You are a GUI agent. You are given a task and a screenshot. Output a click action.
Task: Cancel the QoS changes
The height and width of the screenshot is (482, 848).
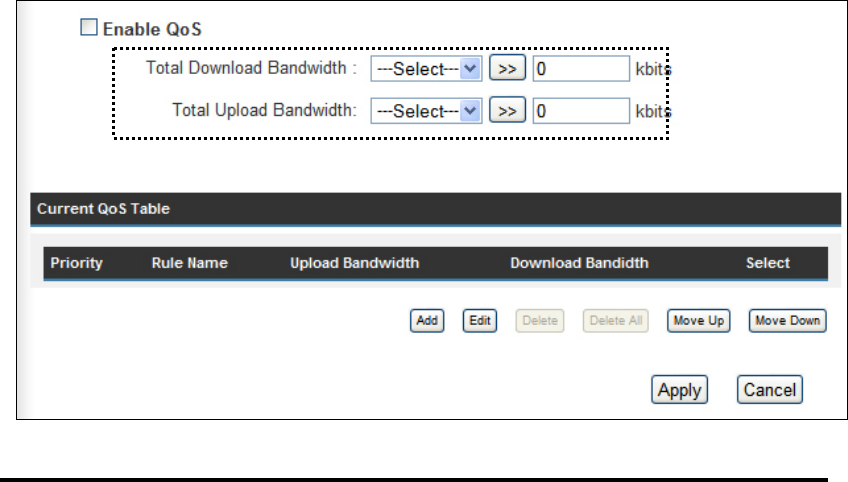coord(770,389)
